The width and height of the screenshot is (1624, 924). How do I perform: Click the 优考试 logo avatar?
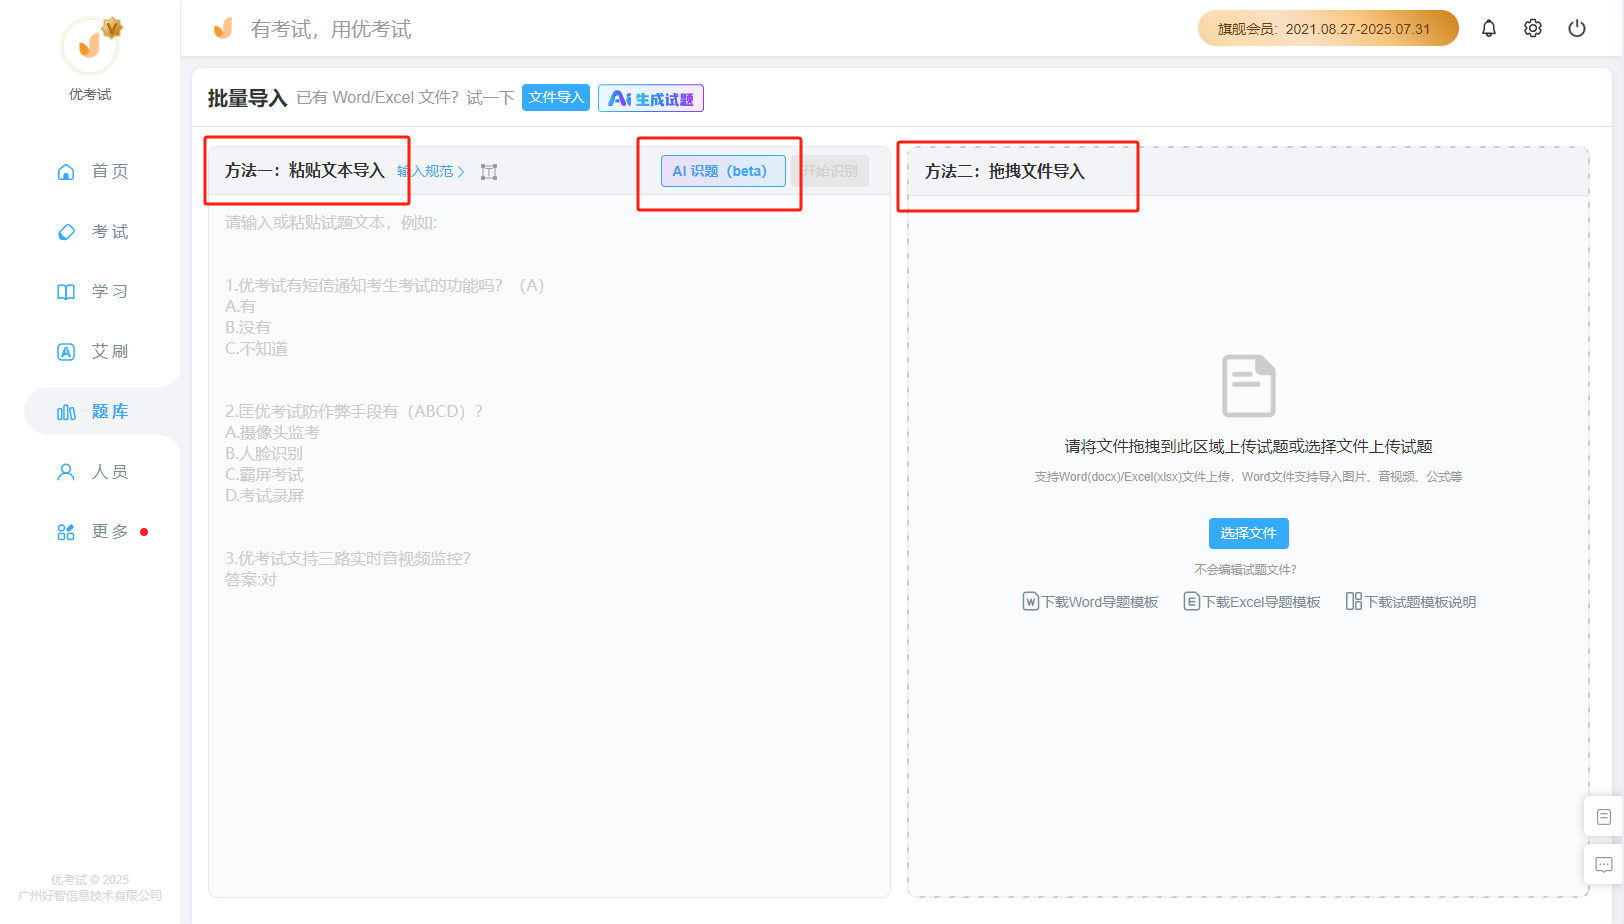90,45
